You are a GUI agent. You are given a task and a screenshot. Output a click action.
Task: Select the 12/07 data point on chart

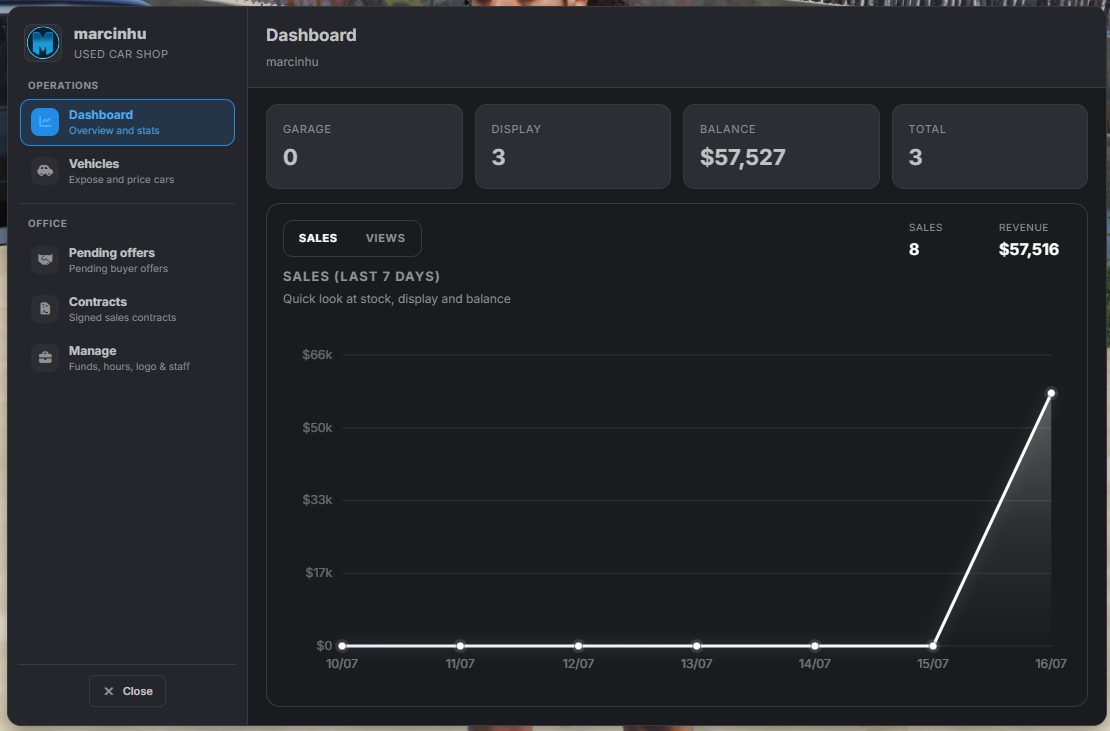[x=578, y=645]
